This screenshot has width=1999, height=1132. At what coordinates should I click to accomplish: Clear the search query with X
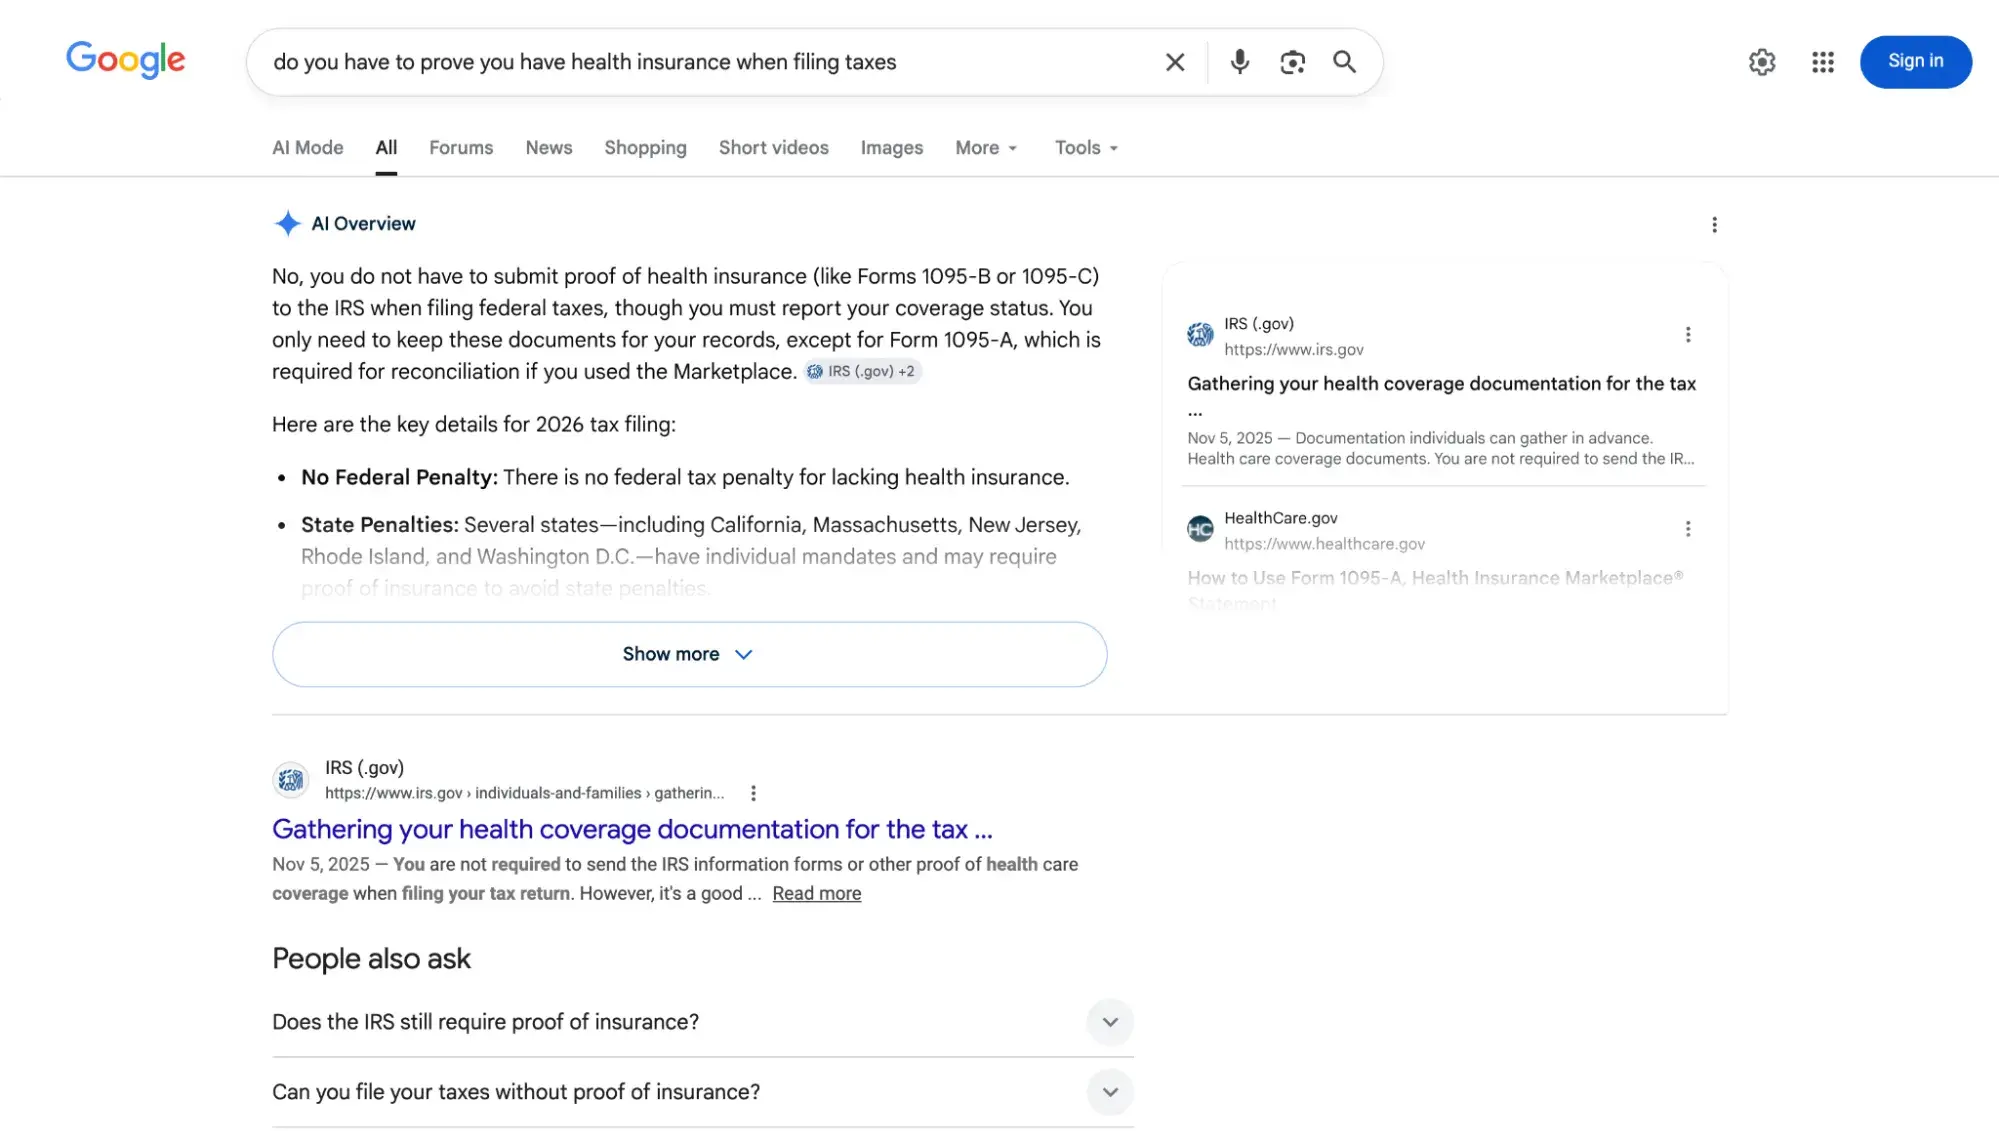[1175, 62]
